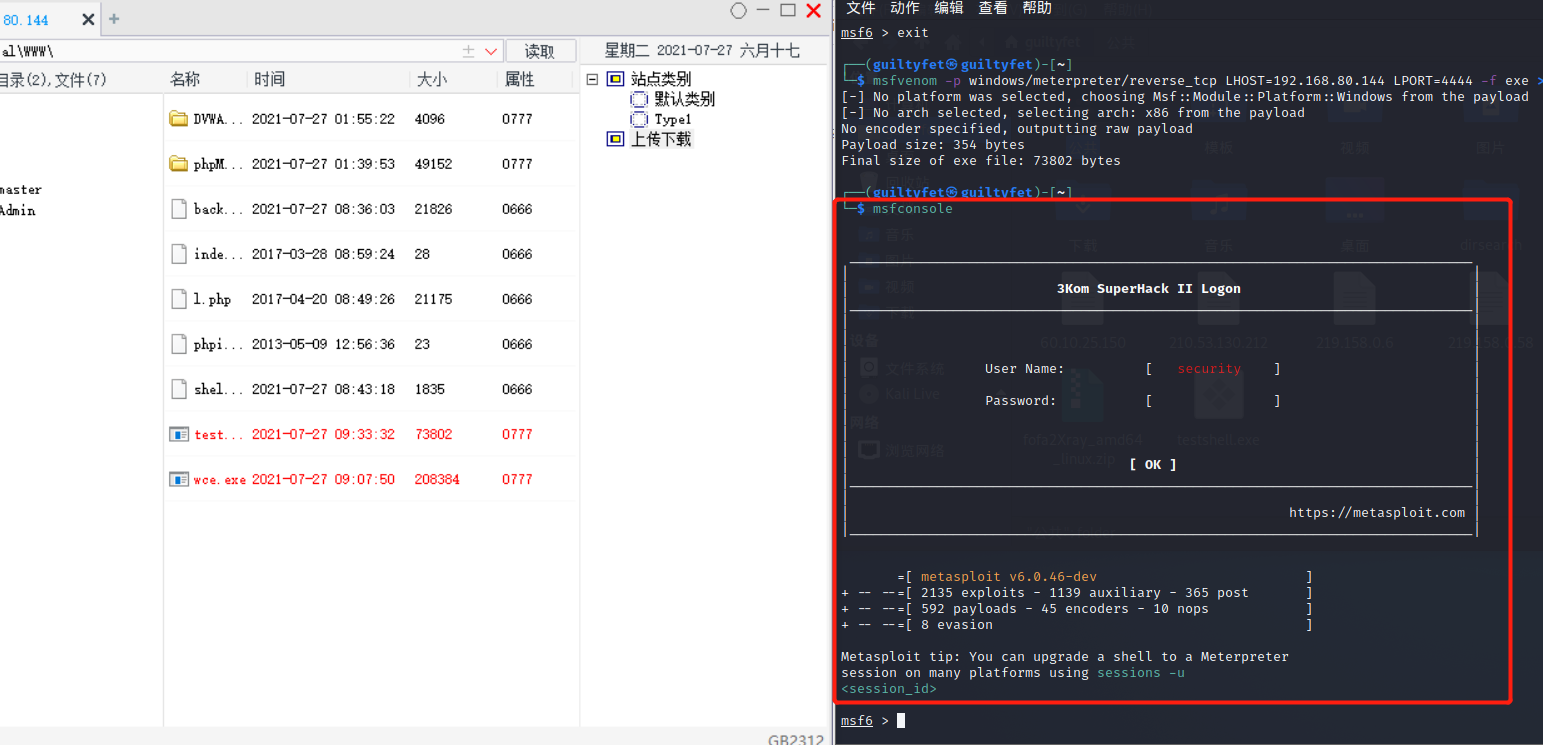Click the phpi... file icon
Screen dimensions: 1543x745
(x=179, y=344)
